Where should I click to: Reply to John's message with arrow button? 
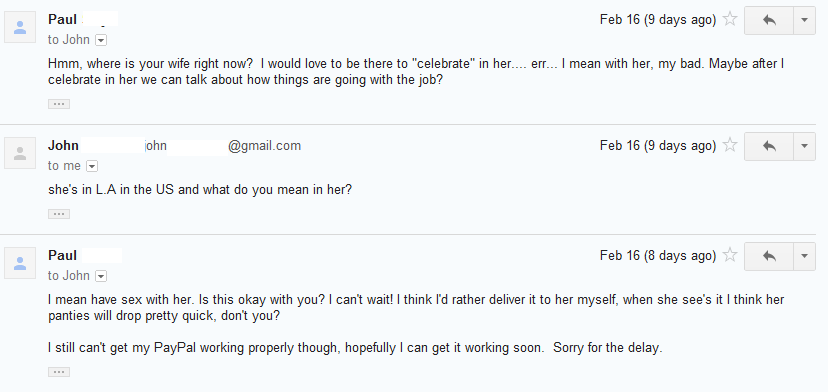coord(769,146)
